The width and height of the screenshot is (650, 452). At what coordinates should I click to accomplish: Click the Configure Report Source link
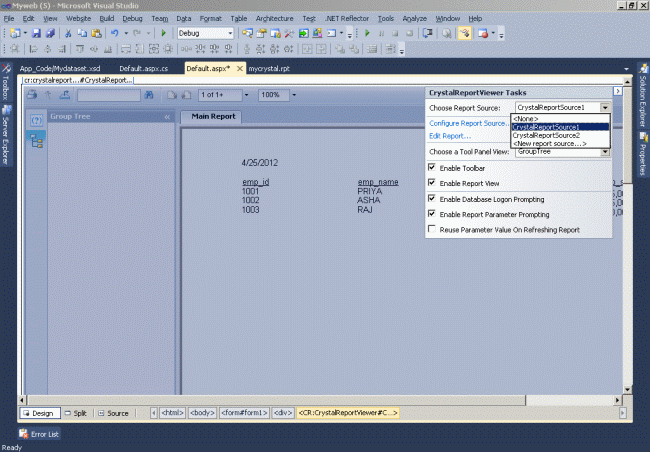(x=467, y=123)
